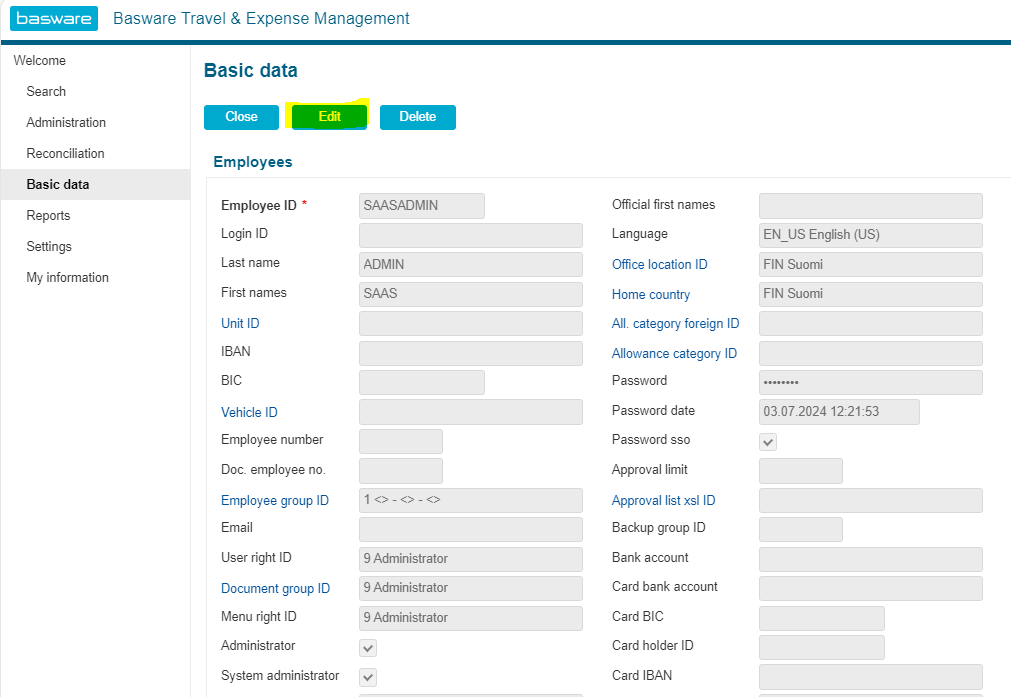Click the Allowance category ID link
Screen dimensions: 1011x697
pos(674,353)
